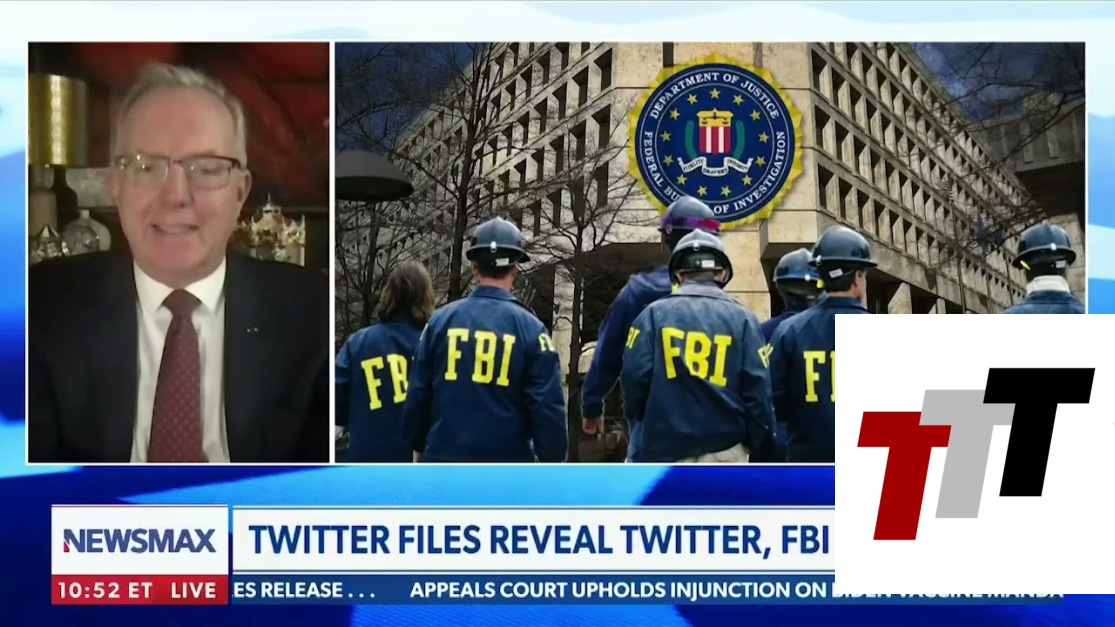Click the 10:52 ET time display

(106, 590)
